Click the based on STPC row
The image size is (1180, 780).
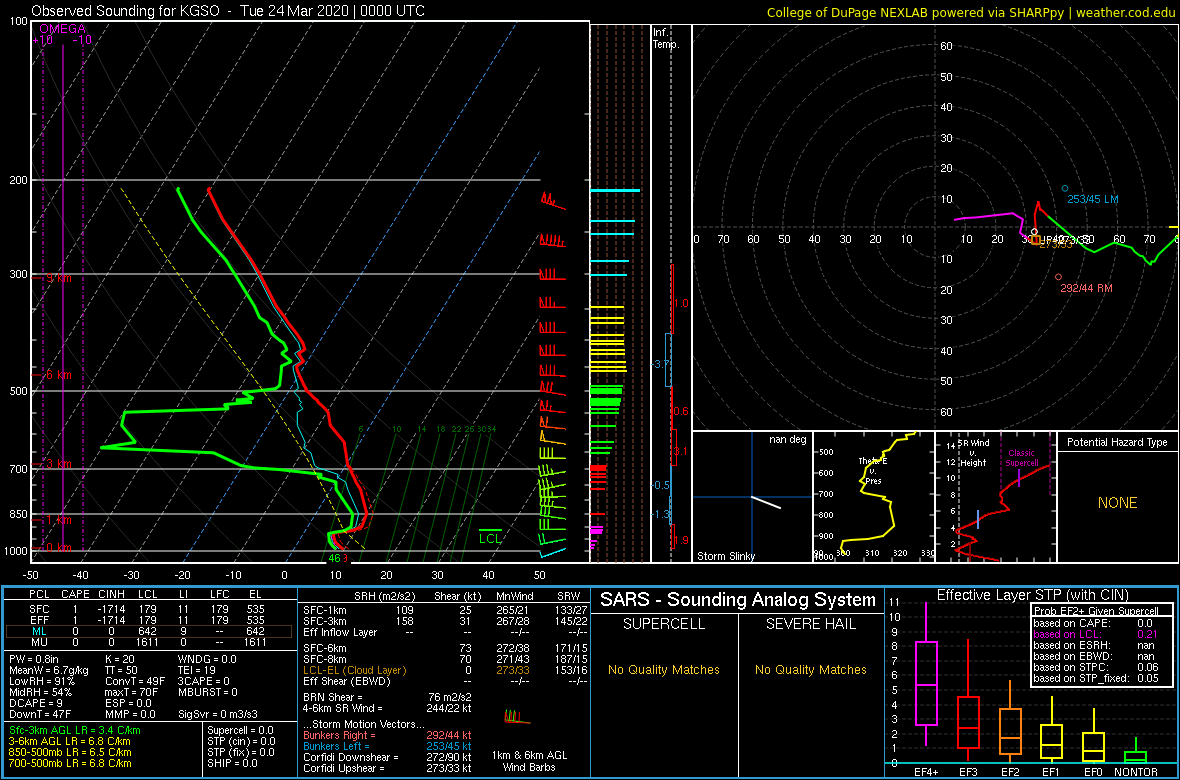pyautogui.click(x=1100, y=668)
